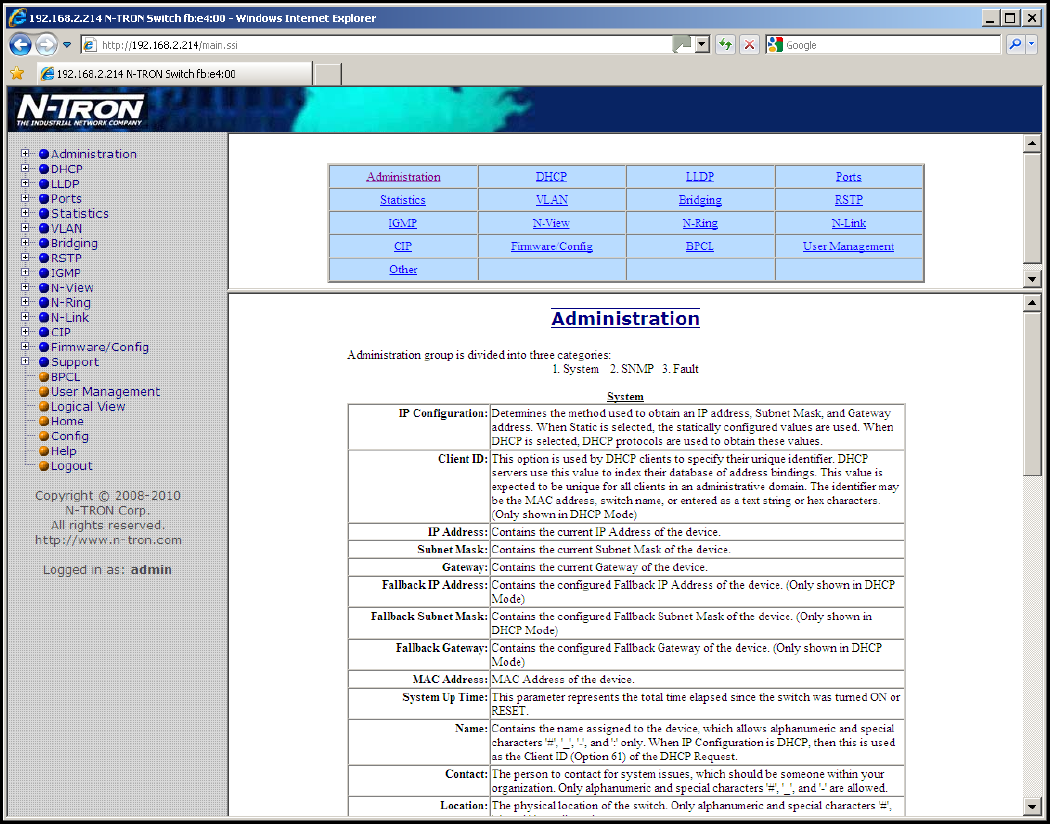Click the Favorites star icon
This screenshot has height=824, width=1050.
(17, 73)
